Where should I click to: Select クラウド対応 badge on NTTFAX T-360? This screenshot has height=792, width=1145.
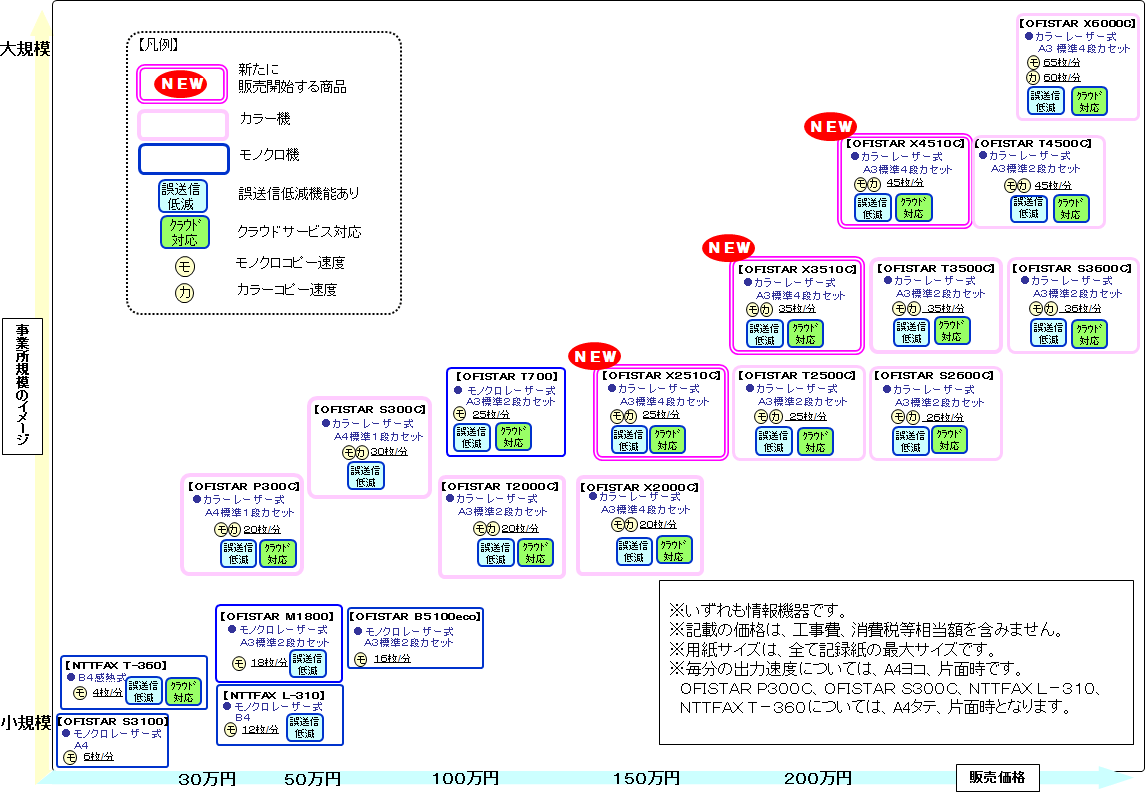click(183, 691)
